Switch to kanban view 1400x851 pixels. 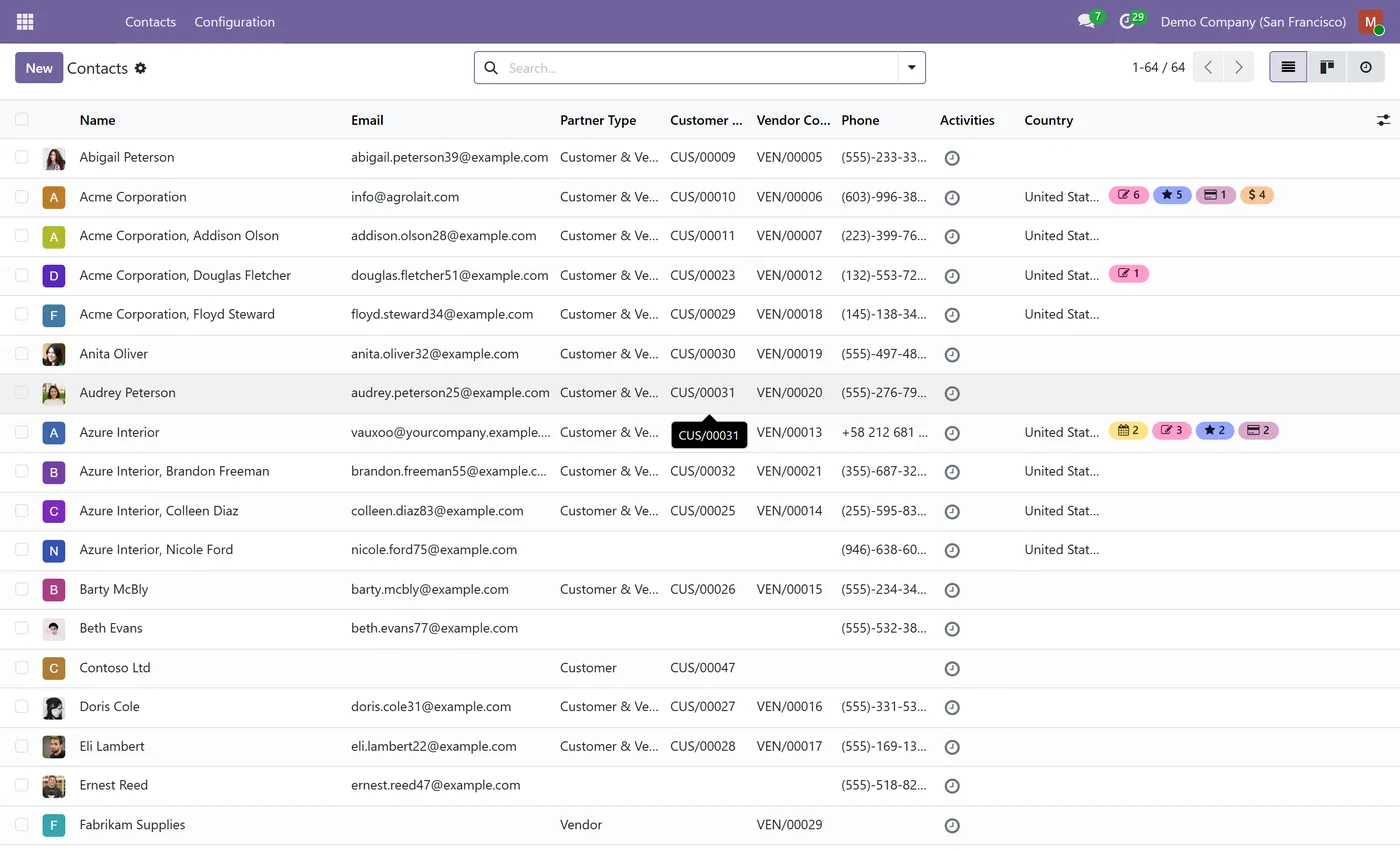tap(1327, 67)
